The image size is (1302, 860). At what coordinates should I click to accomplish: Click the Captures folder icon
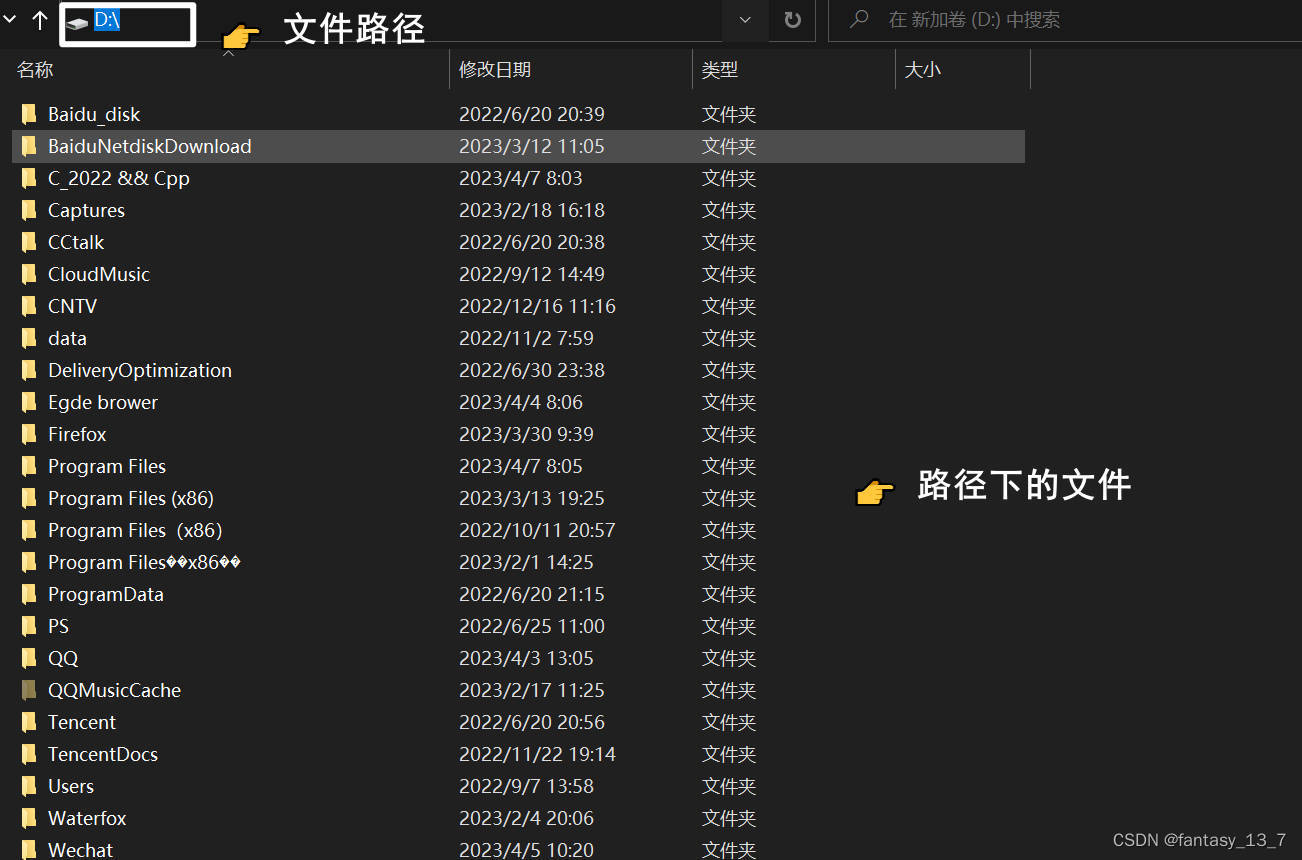pyautogui.click(x=29, y=210)
